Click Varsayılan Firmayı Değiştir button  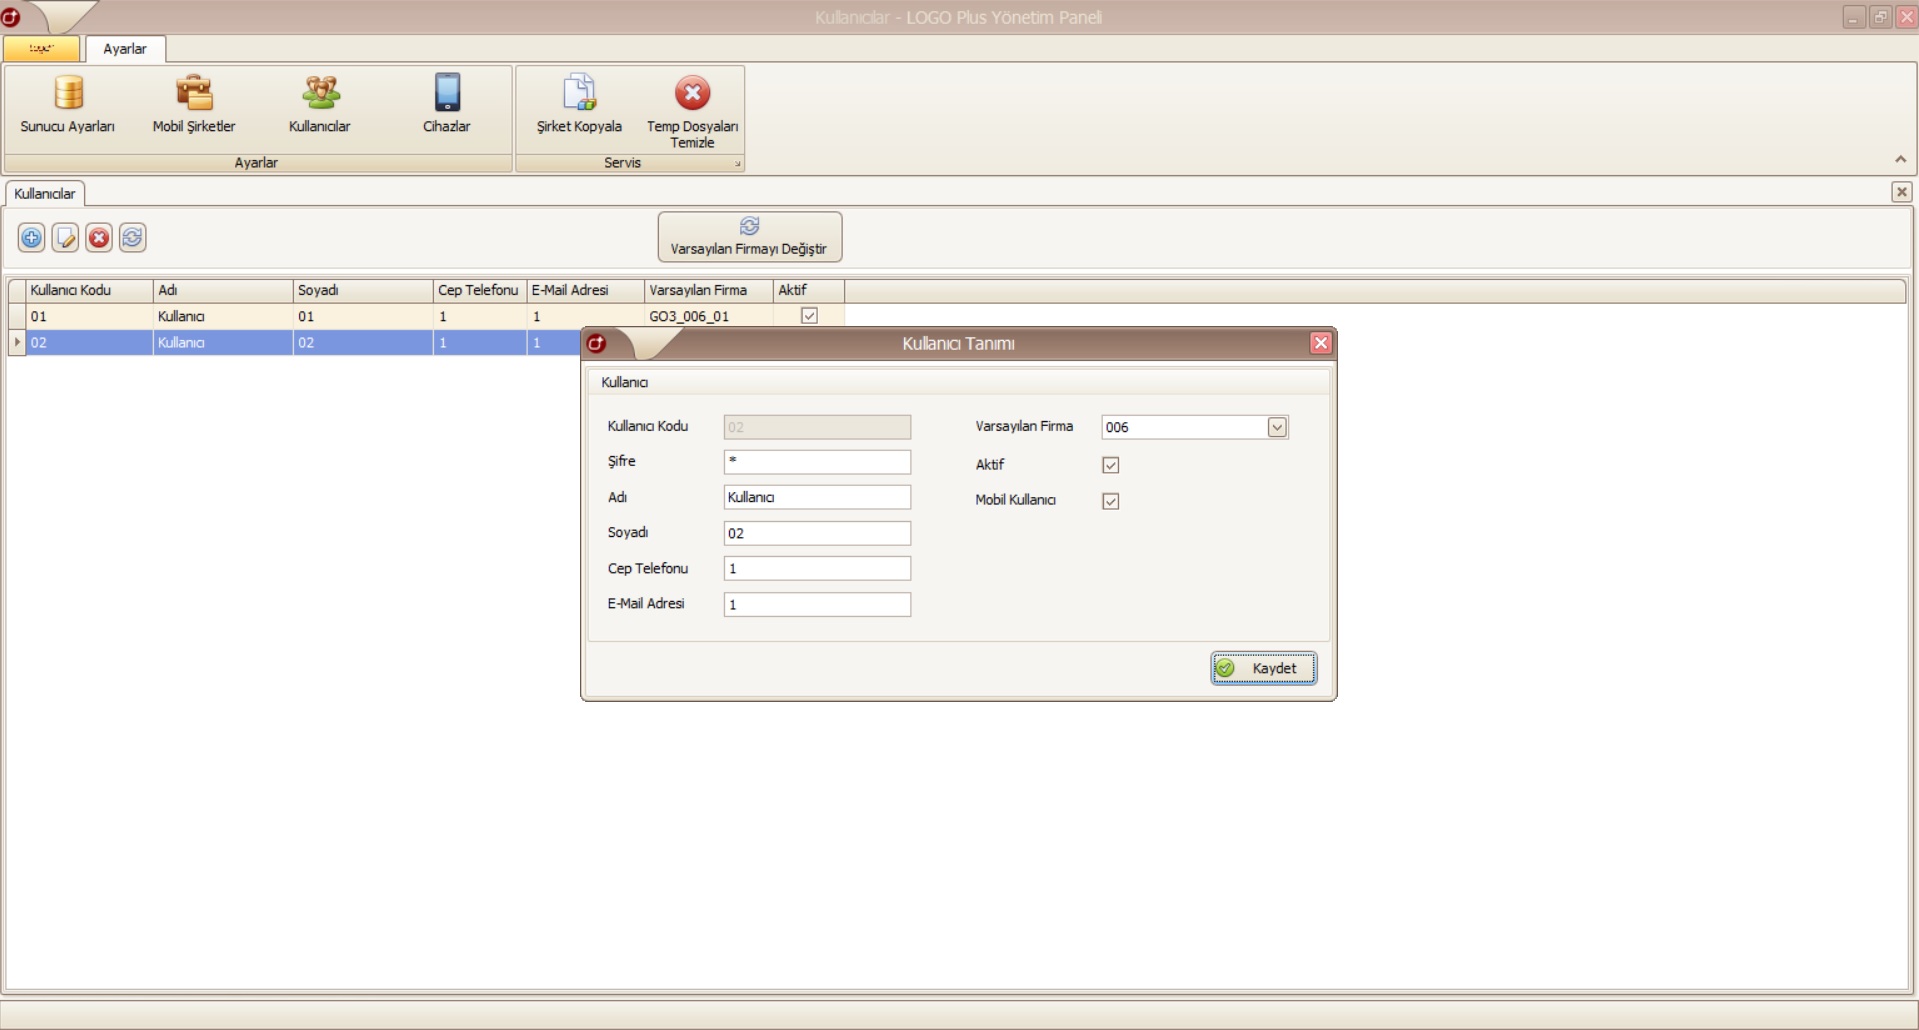[x=749, y=237]
